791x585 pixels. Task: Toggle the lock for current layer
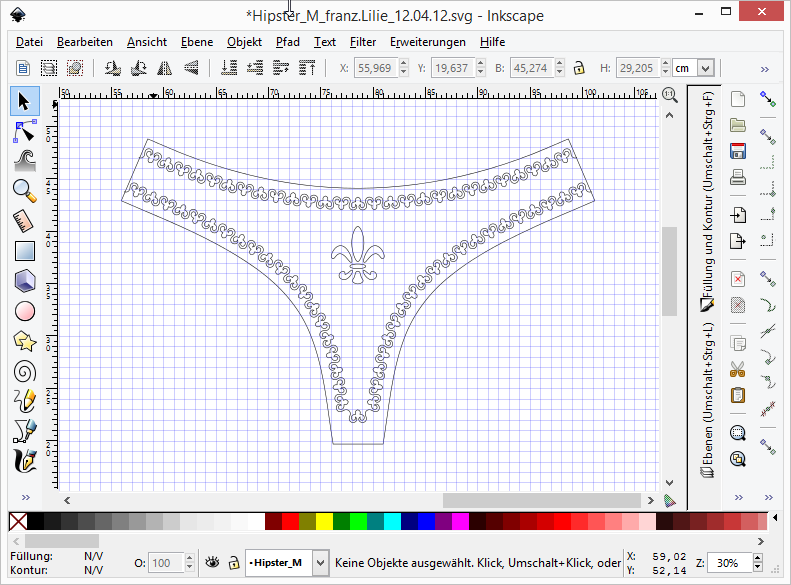point(233,563)
